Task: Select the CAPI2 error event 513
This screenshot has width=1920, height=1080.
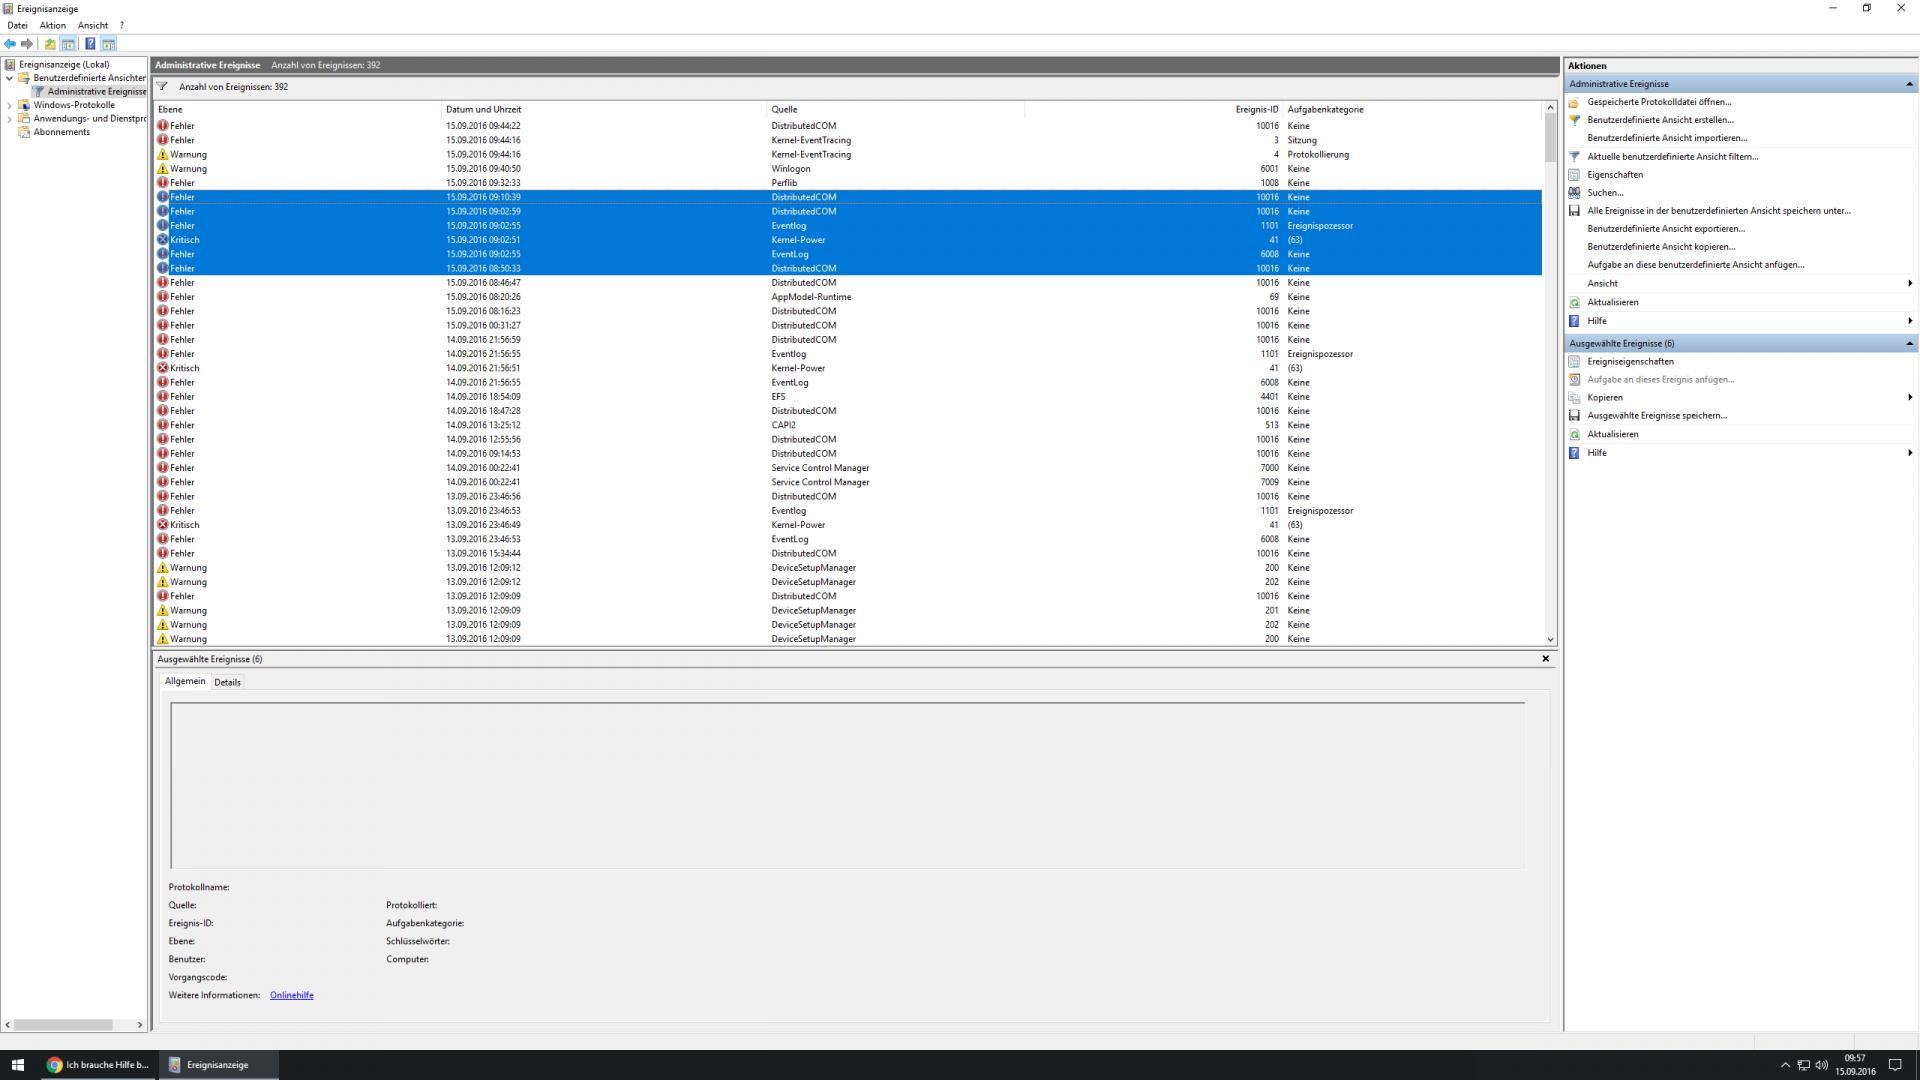Action: [848, 425]
